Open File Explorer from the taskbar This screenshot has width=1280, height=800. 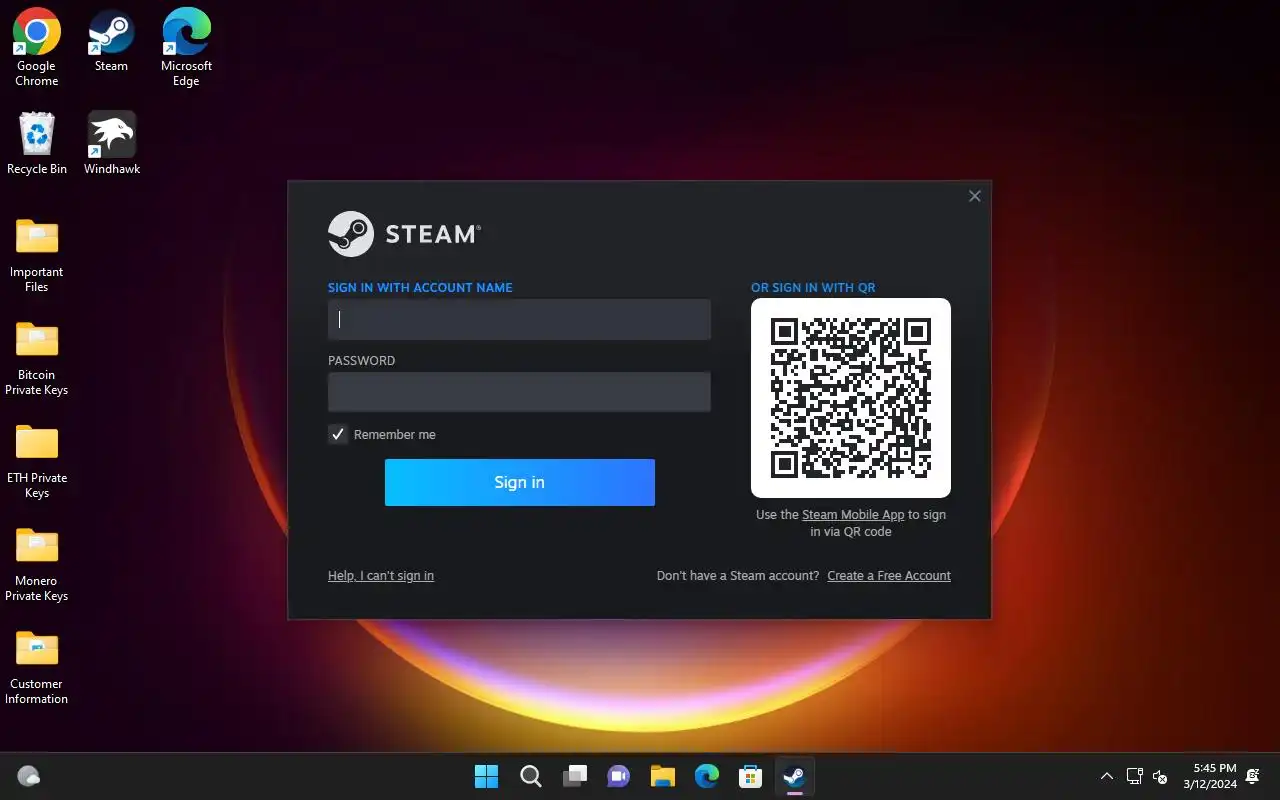point(663,776)
